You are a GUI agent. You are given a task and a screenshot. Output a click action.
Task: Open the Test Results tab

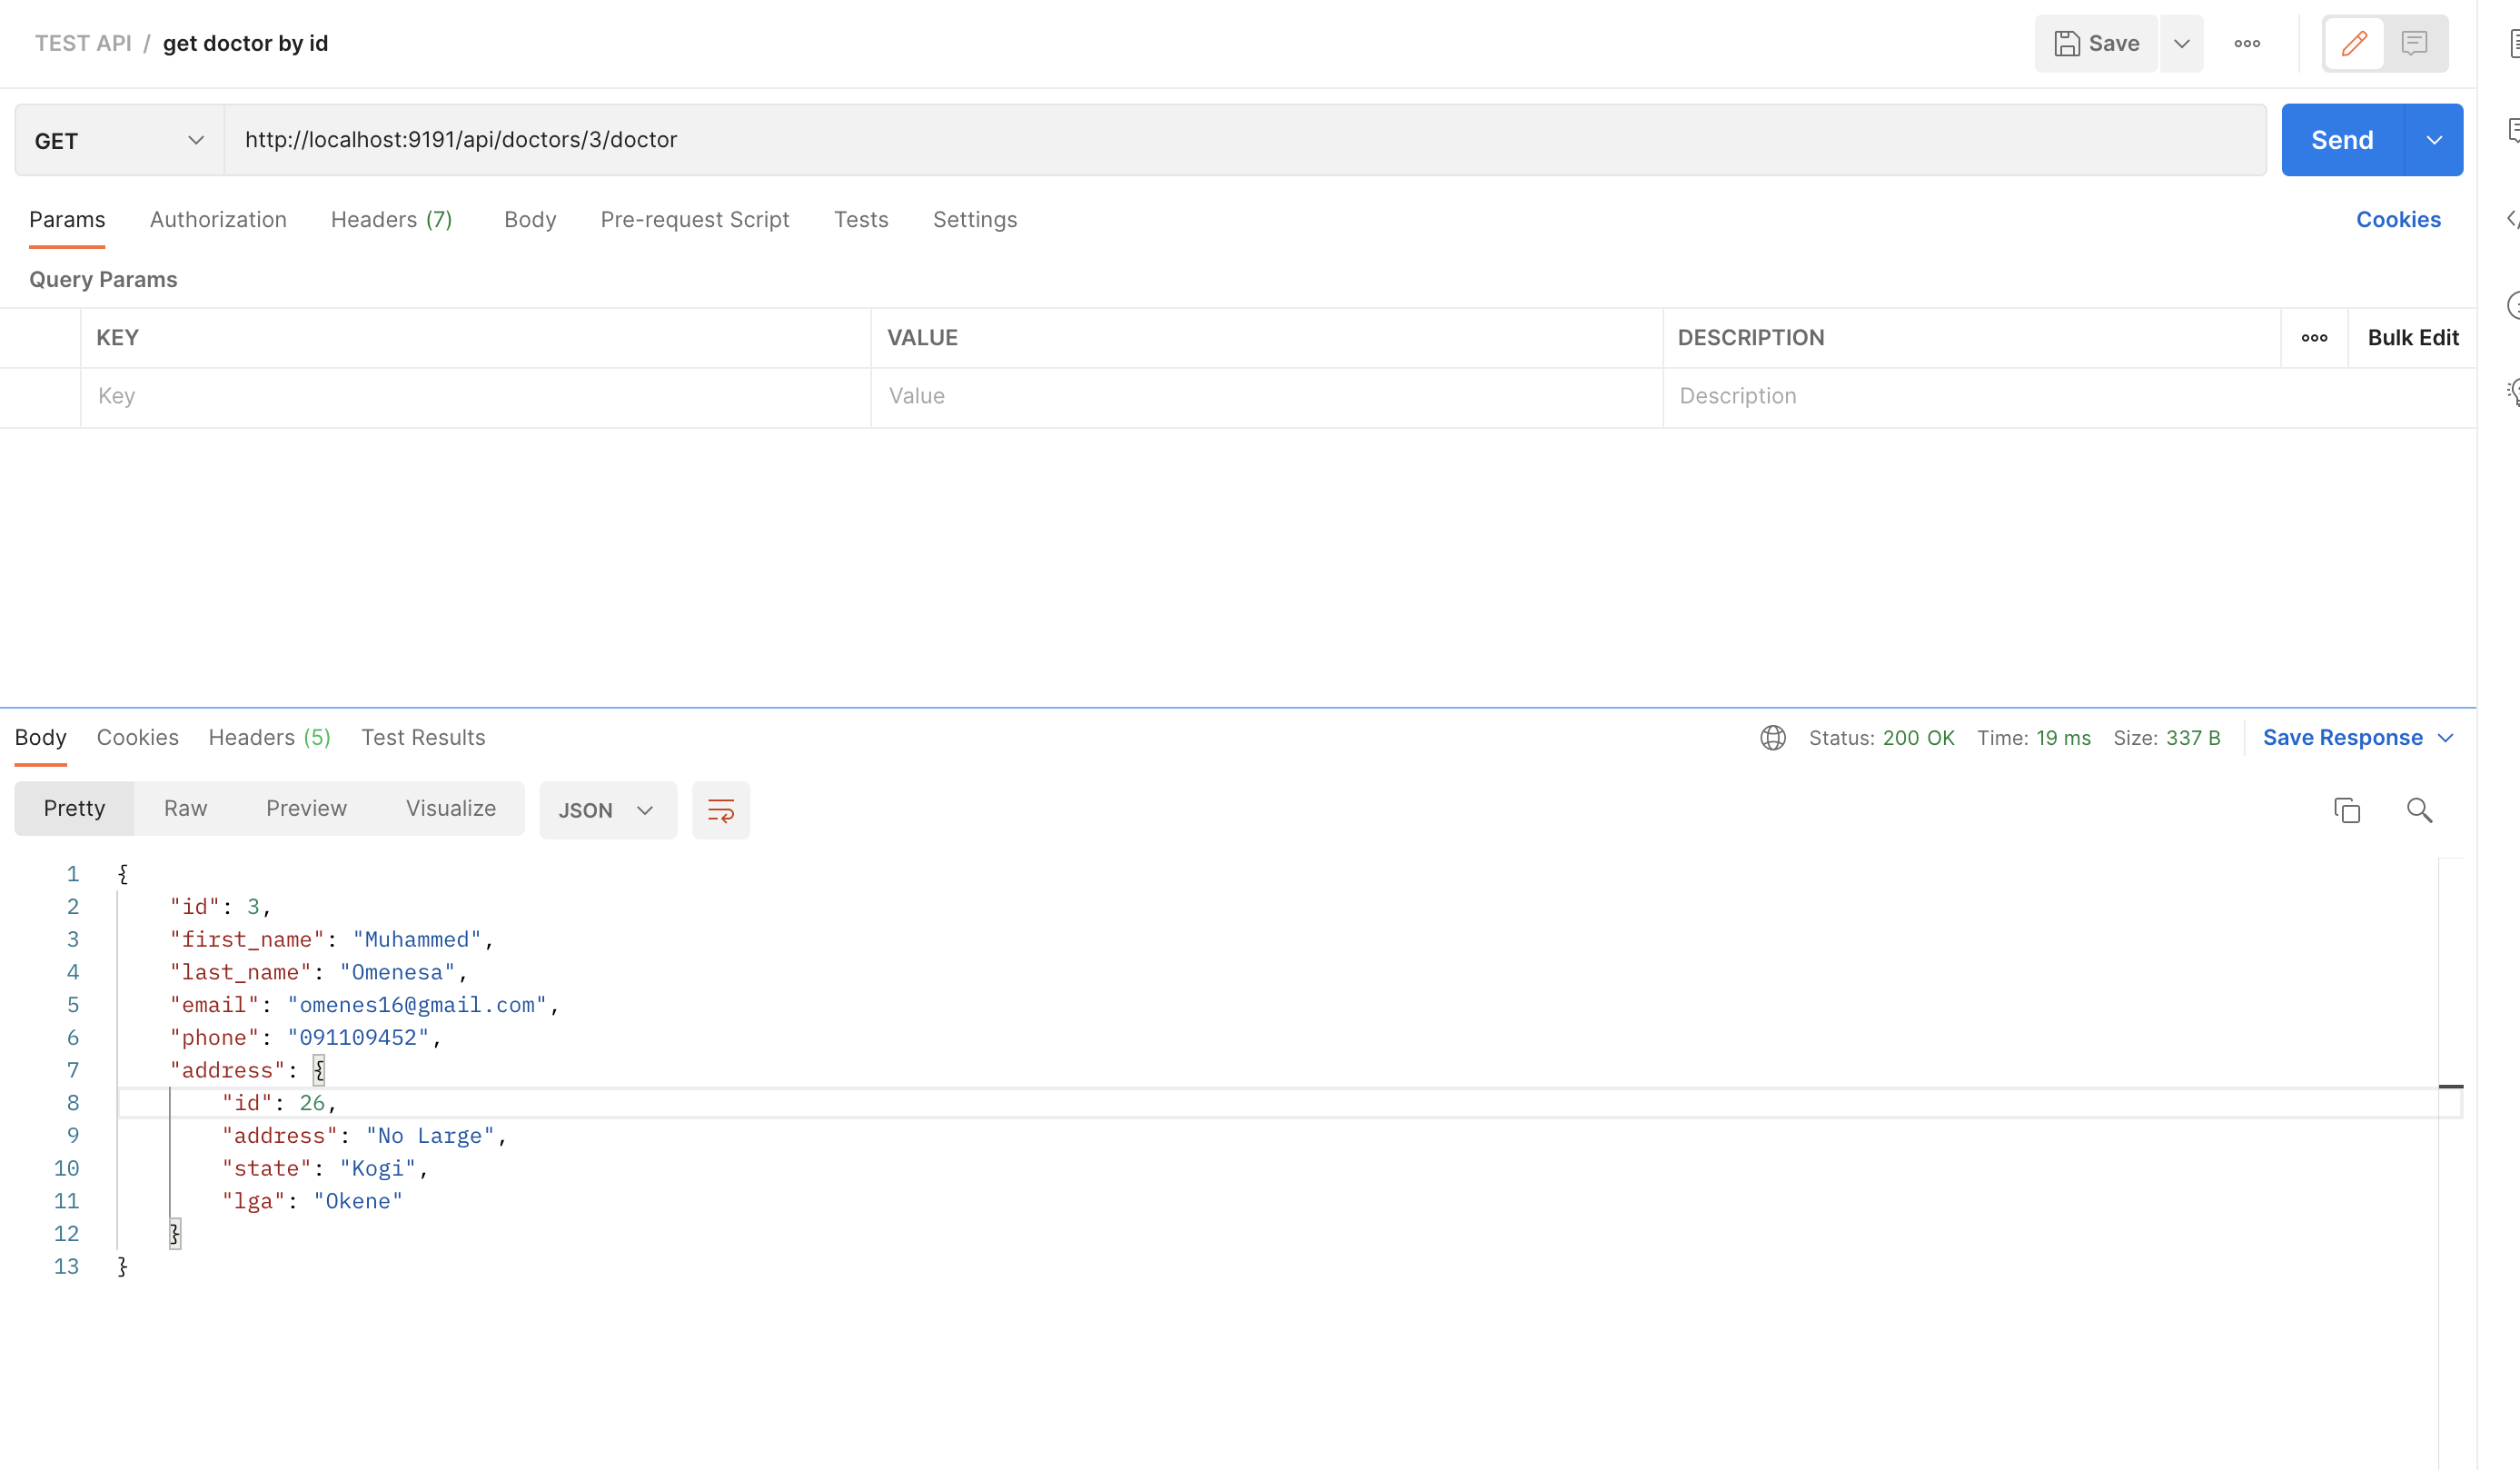coord(423,737)
